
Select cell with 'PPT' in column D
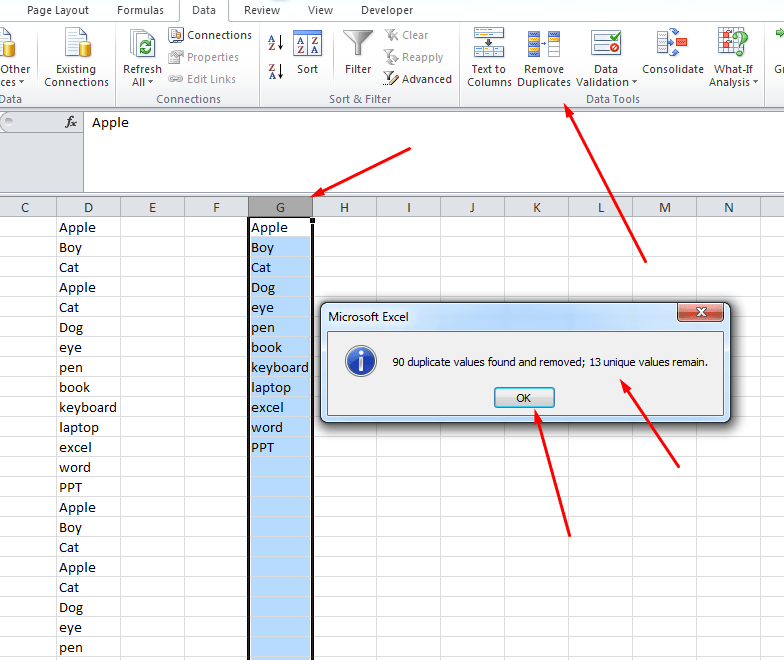[88, 487]
